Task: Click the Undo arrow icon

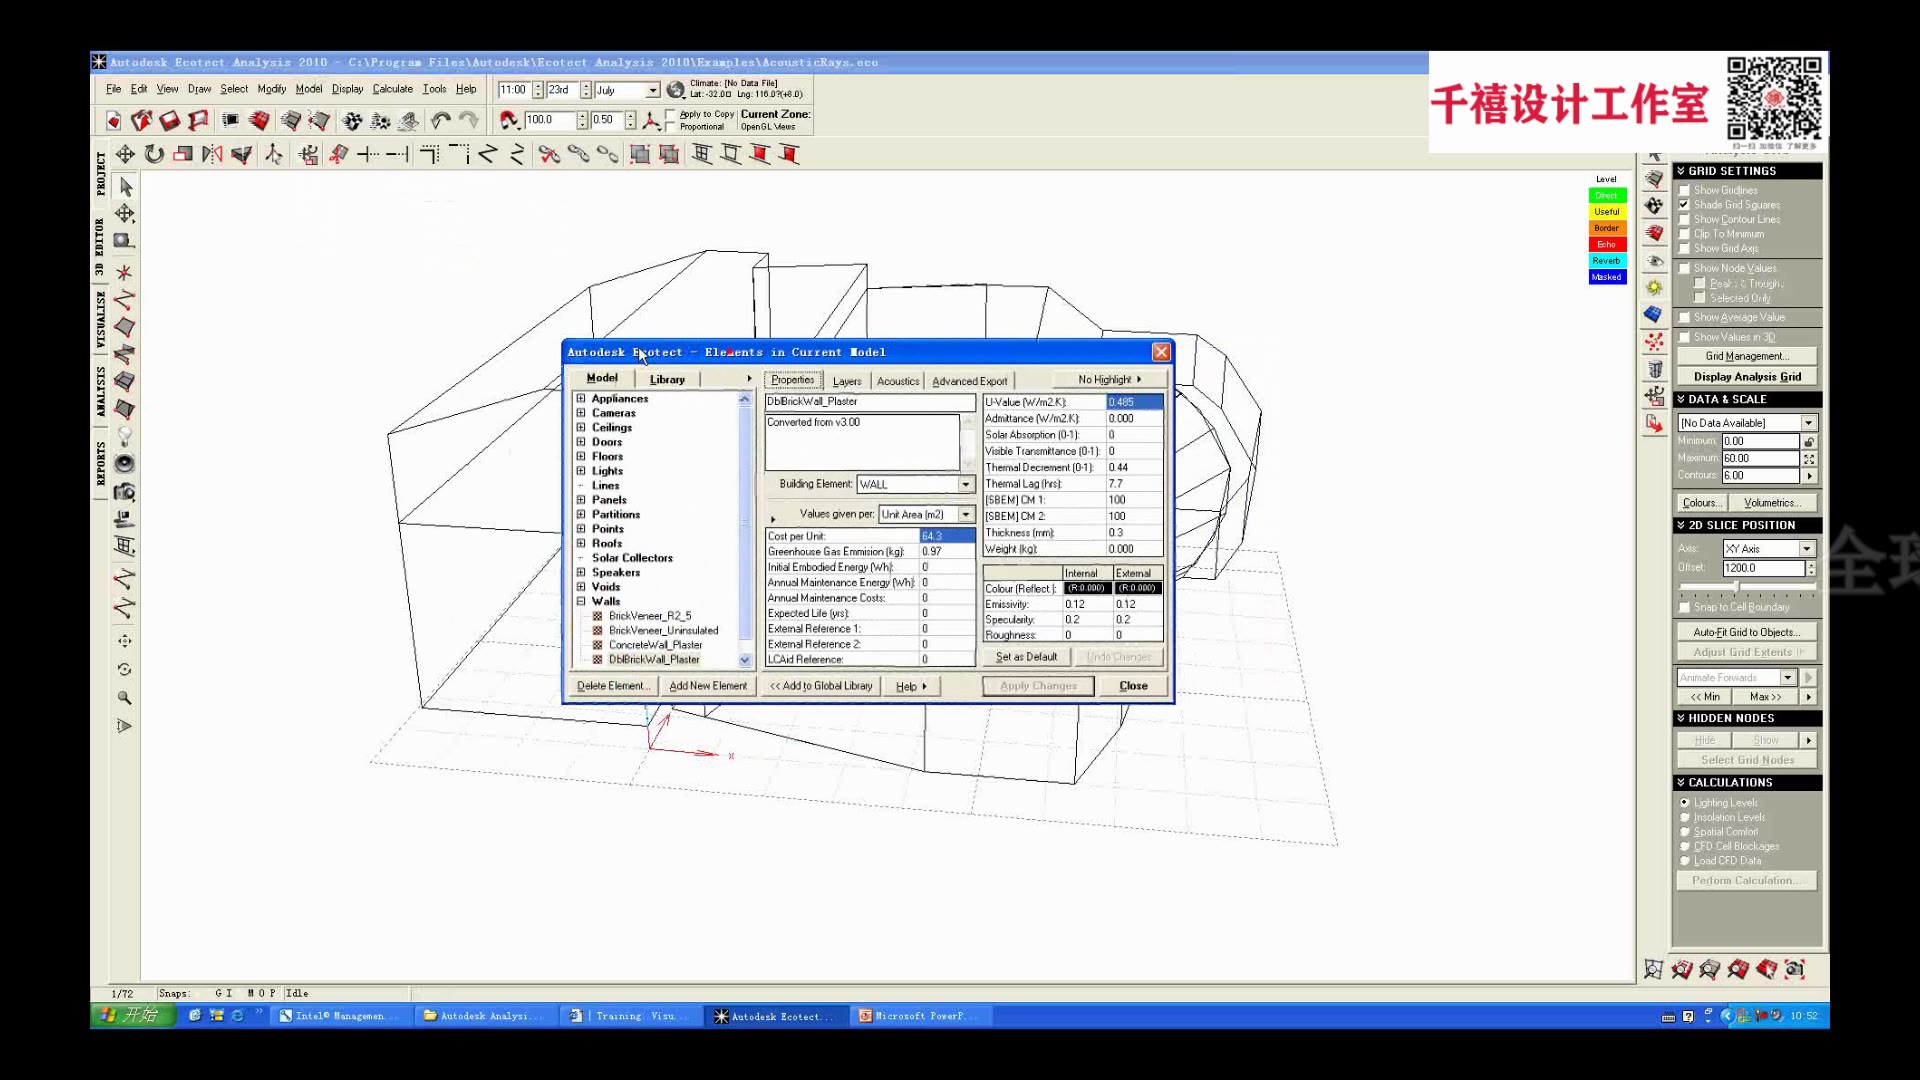Action: (440, 121)
